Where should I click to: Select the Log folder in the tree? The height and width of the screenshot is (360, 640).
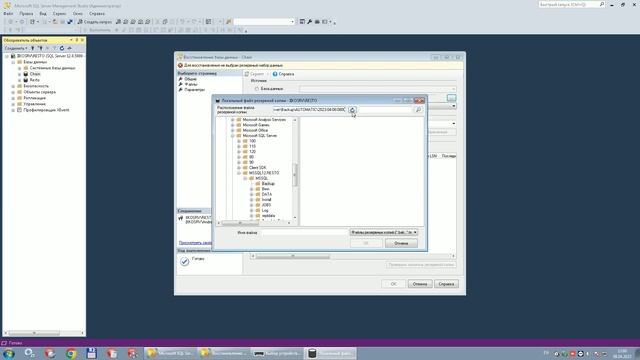click(265, 210)
